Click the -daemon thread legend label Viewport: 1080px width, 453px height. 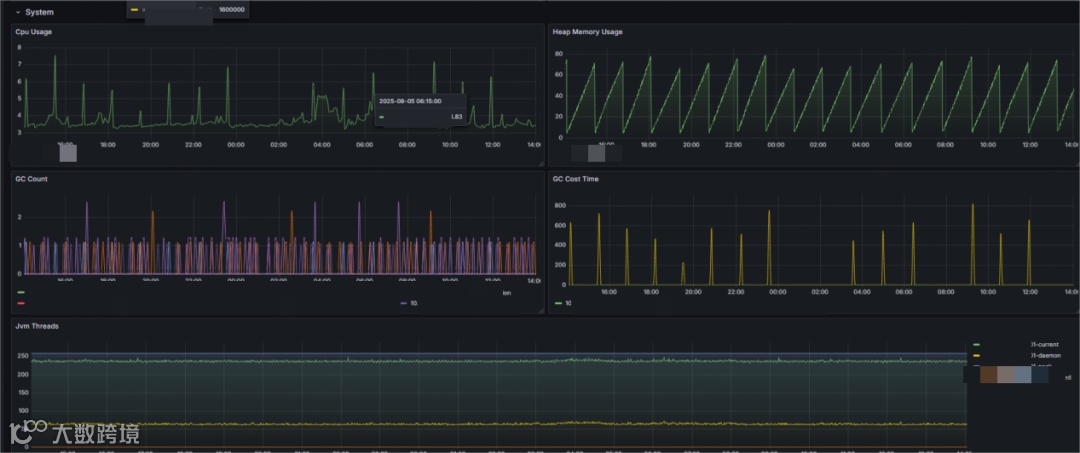coord(1046,355)
